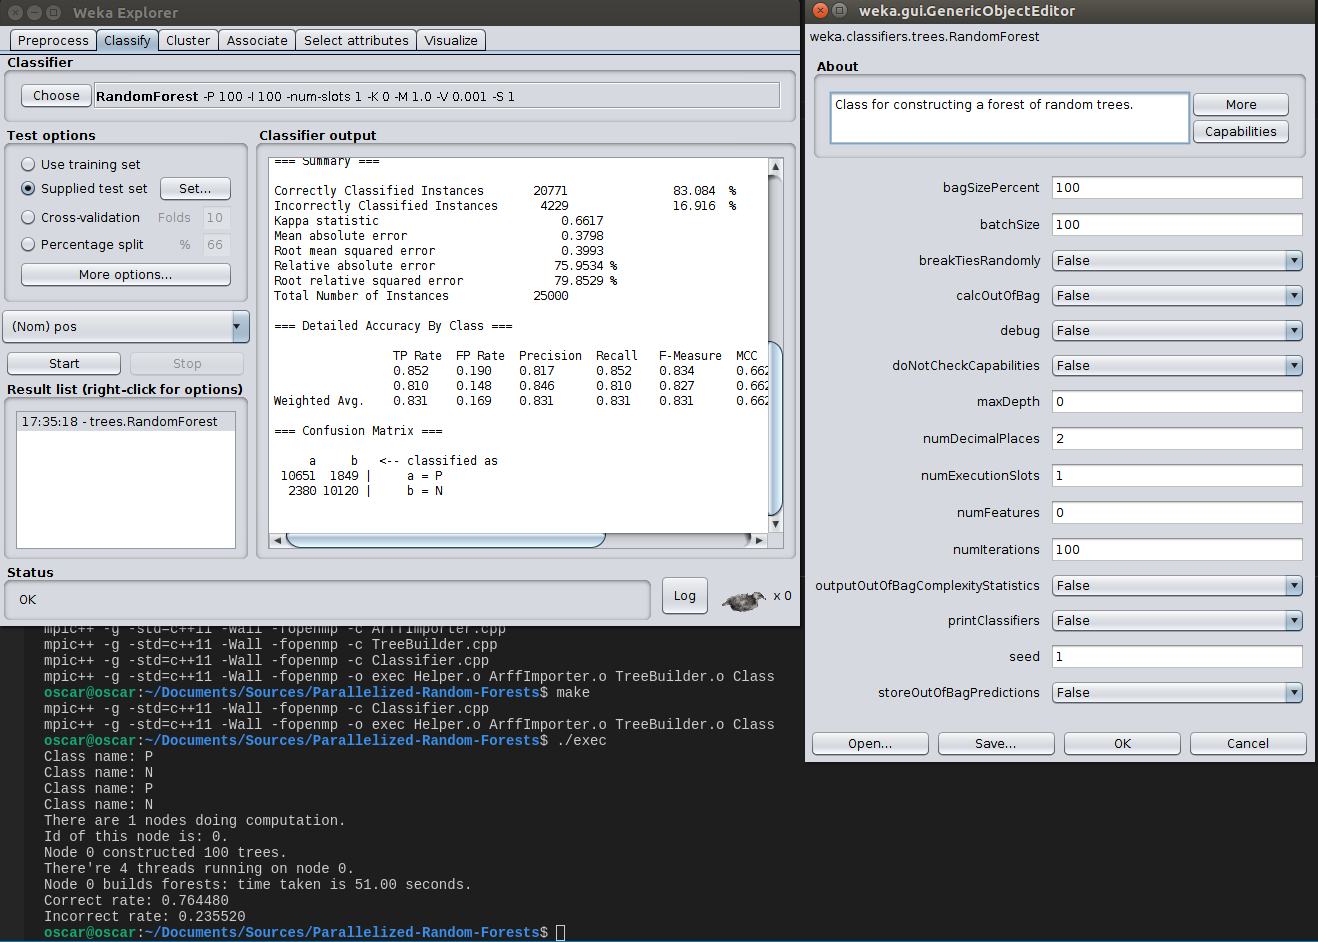Open the printClassifiers dropdown

[x=1177, y=620]
